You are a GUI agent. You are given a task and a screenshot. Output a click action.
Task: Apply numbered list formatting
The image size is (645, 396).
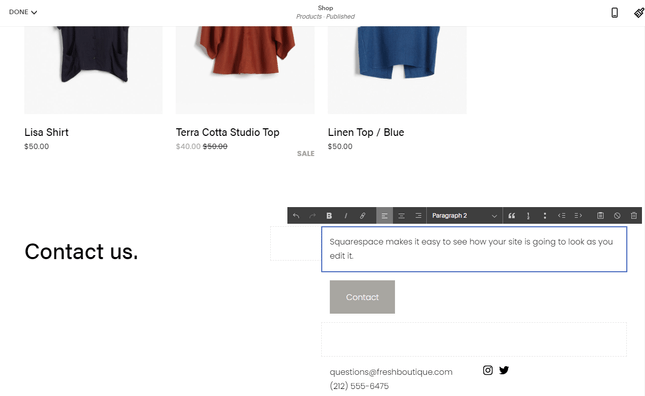point(528,215)
